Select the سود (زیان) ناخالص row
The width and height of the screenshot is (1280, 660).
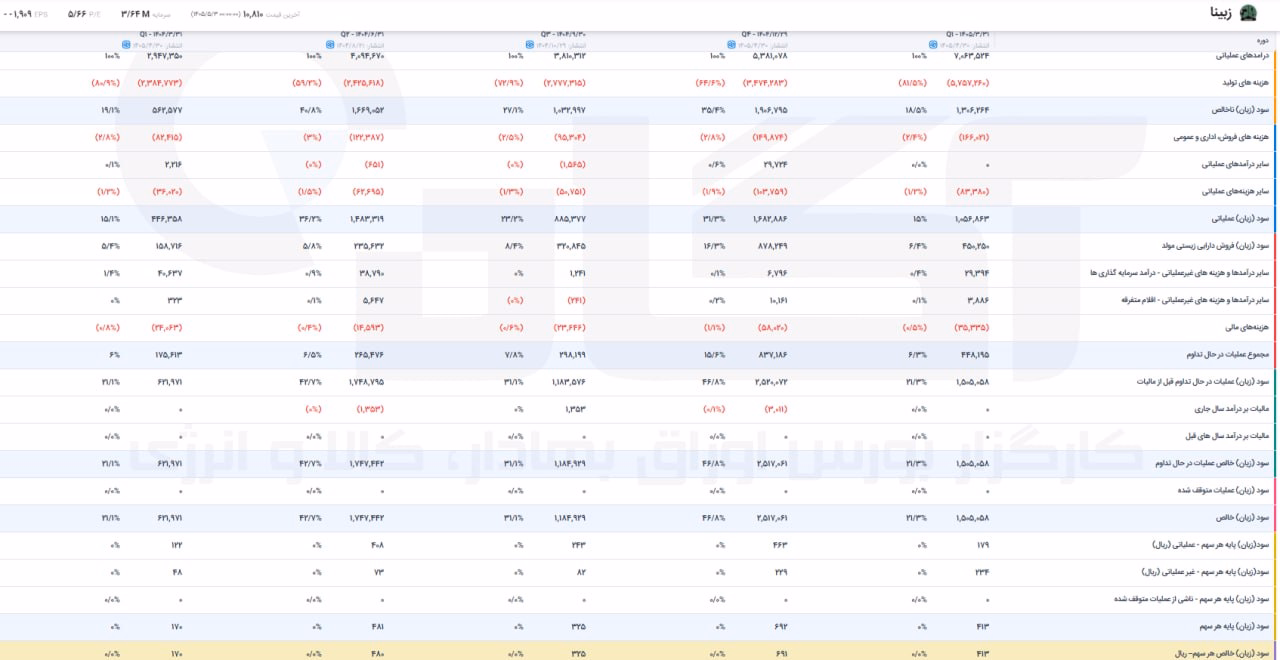point(640,110)
